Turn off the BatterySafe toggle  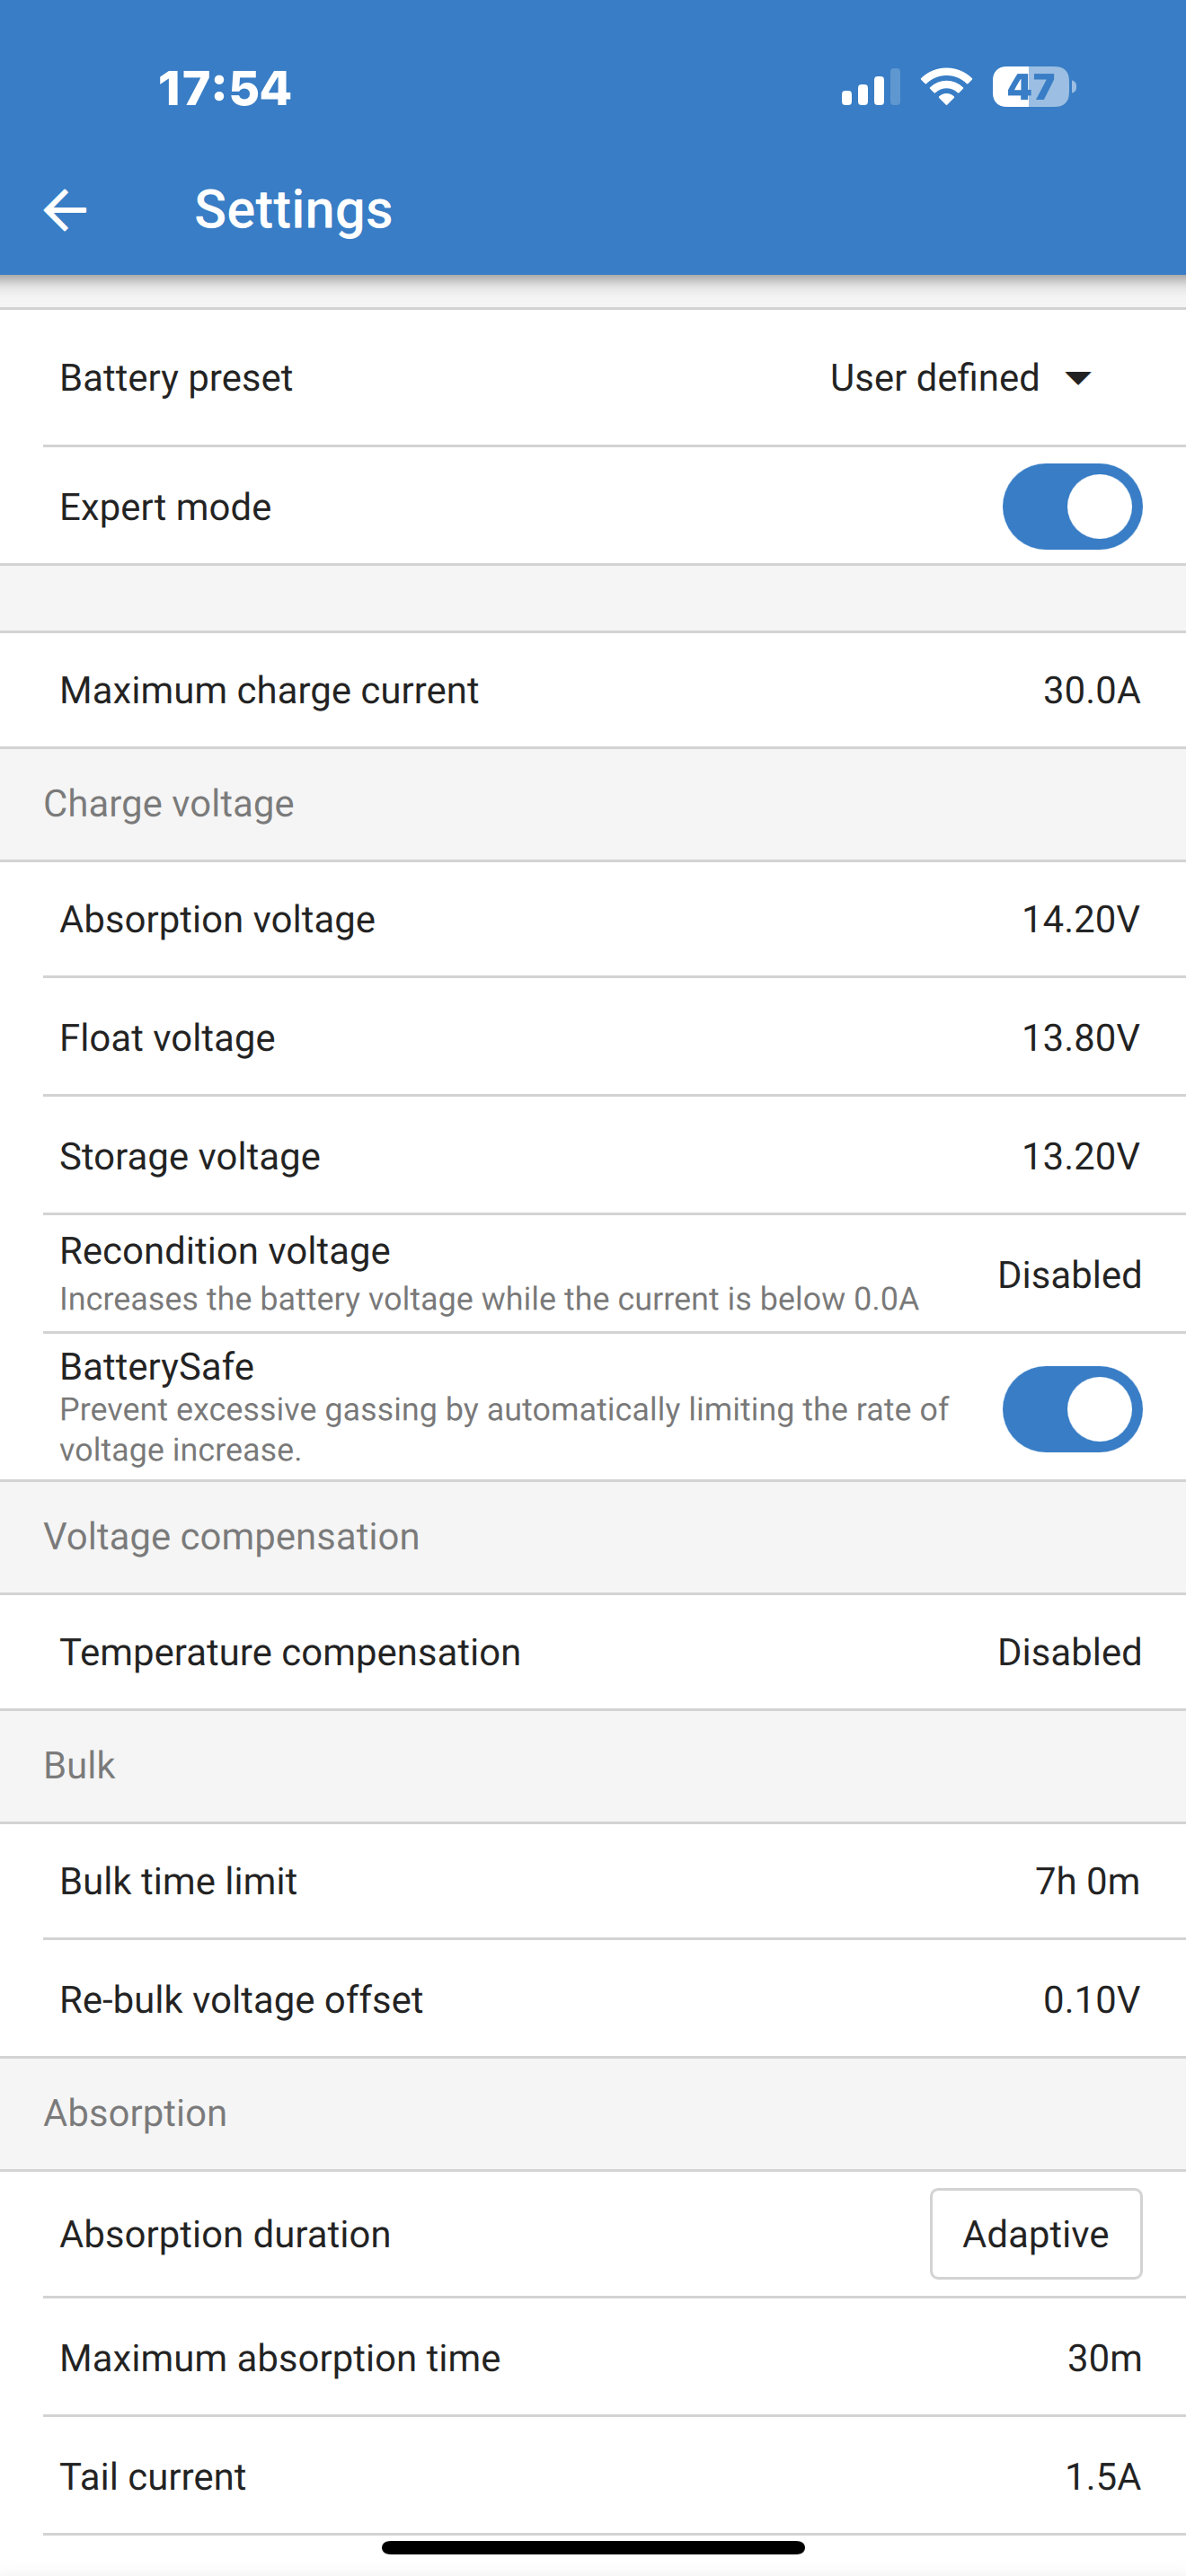point(1072,1408)
